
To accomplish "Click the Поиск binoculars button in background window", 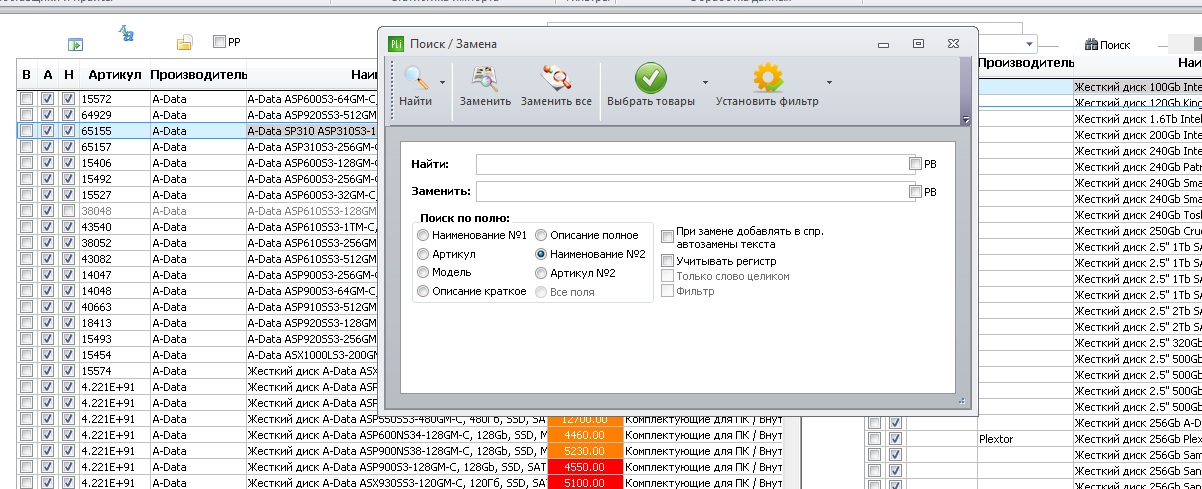I will pyautogui.click(x=1107, y=45).
